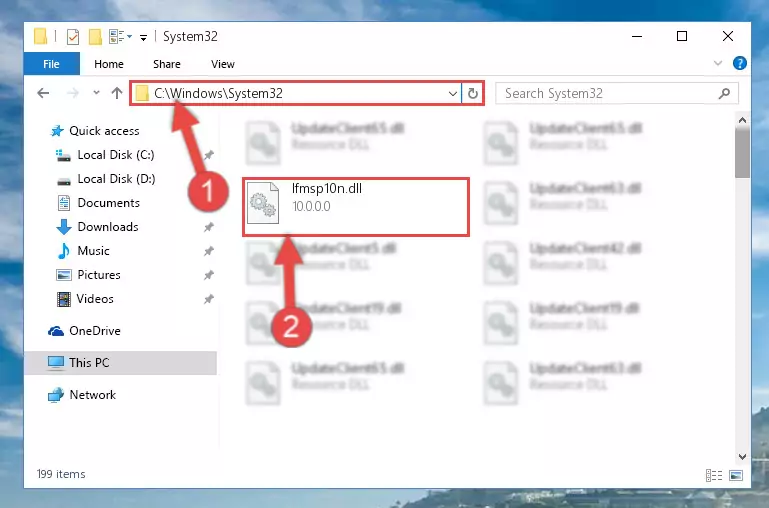
Task: Expand the ribbon with the chevron
Action: (718, 63)
